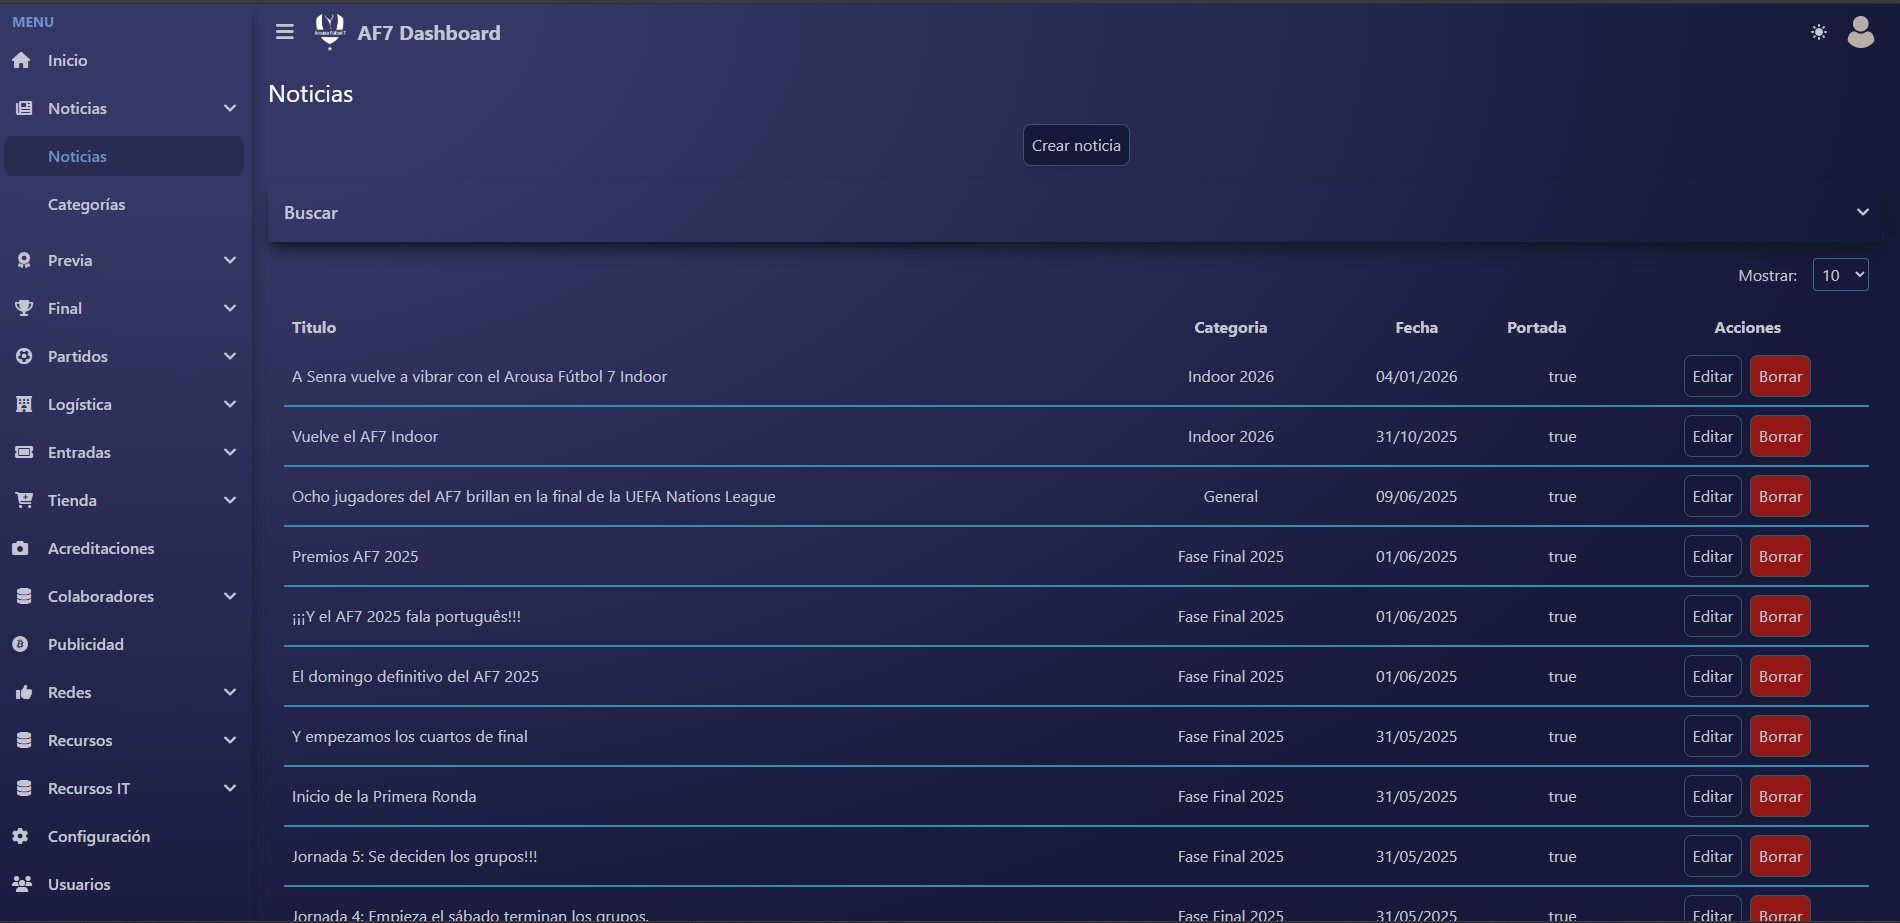The height and width of the screenshot is (923, 1900).
Task: Click the hamburger menu toggle icon
Action: [285, 32]
